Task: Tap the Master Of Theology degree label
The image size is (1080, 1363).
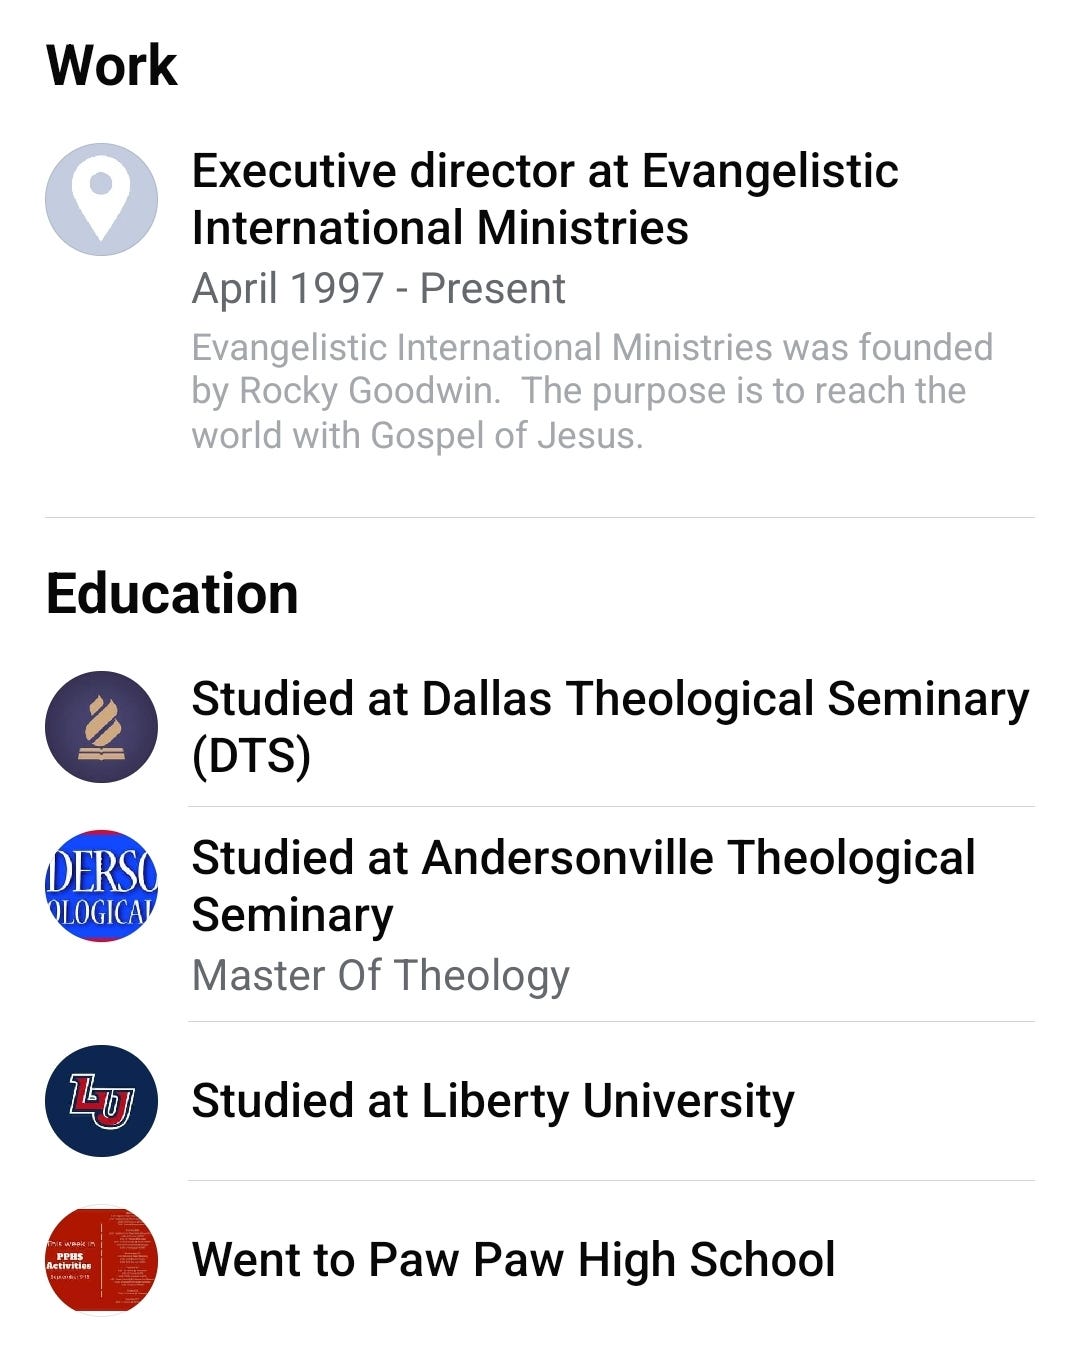Action: [x=380, y=975]
